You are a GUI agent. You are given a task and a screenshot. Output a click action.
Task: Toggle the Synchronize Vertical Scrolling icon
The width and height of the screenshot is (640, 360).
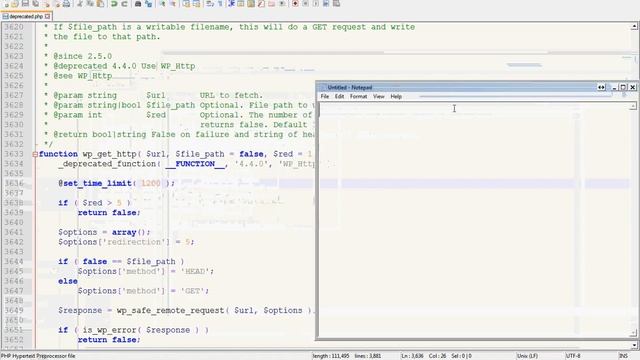coord(186,4)
